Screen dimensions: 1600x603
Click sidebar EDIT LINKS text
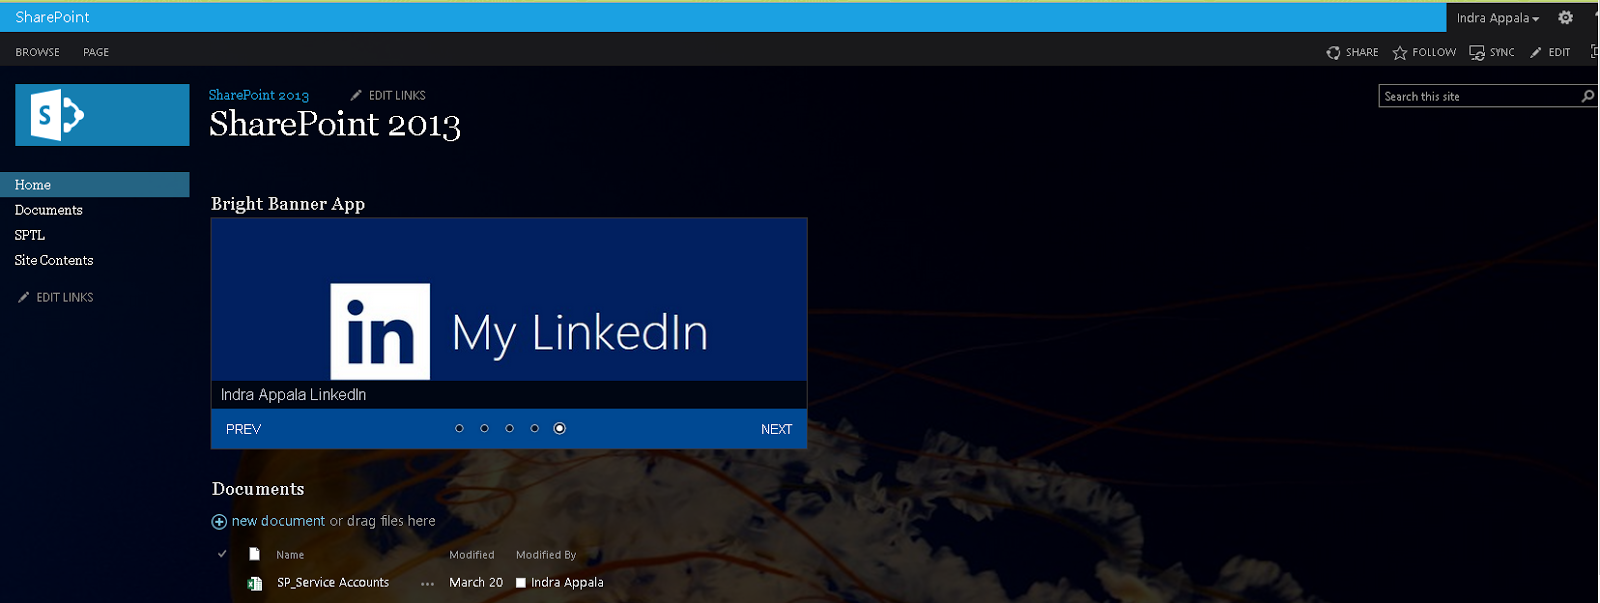65,298
